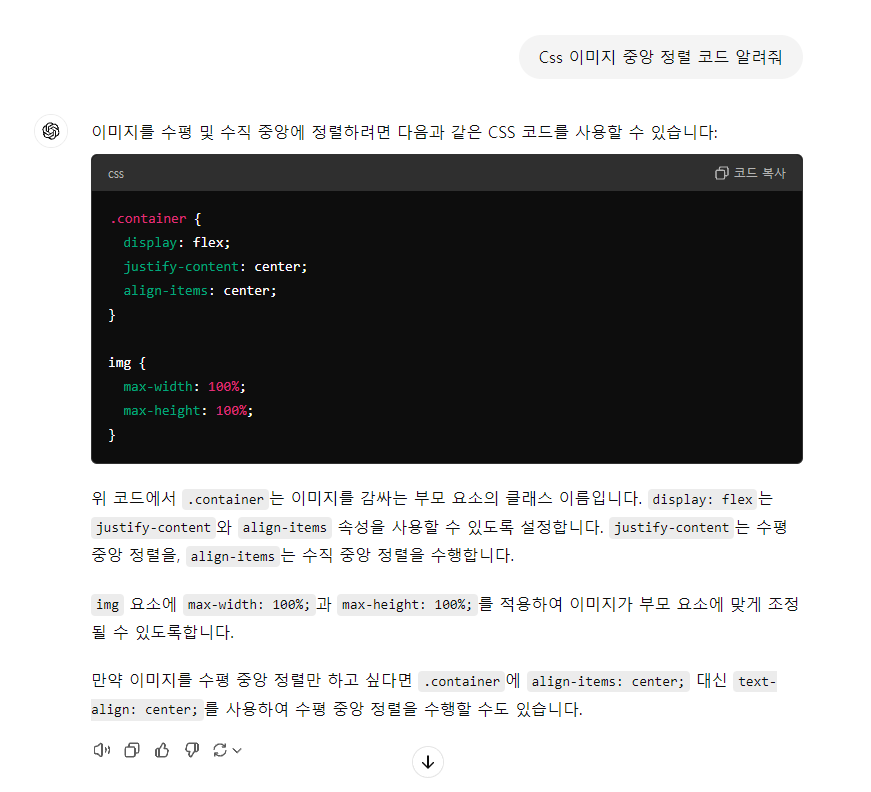The image size is (871, 792).
Task: Click inline code 'align-items' before '속성을'
Action: (x=284, y=527)
